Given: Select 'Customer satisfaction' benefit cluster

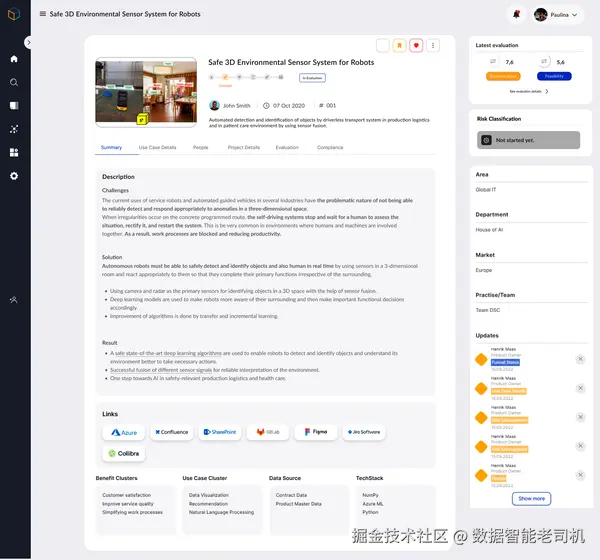Looking at the screenshot, I should [x=127, y=495].
